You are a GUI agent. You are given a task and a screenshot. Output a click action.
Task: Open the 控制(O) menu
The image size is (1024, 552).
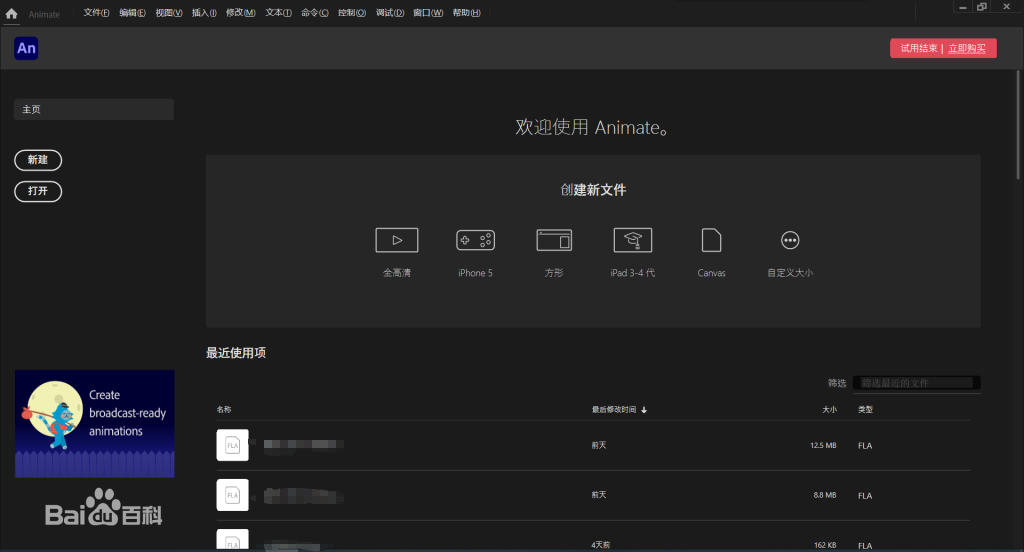tap(351, 13)
